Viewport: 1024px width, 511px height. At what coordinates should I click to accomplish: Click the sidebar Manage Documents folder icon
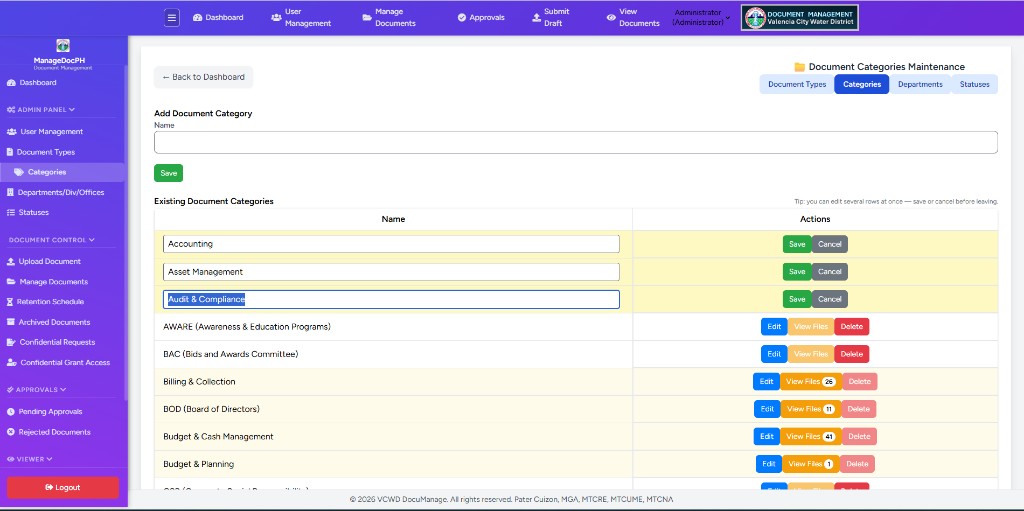(x=11, y=282)
